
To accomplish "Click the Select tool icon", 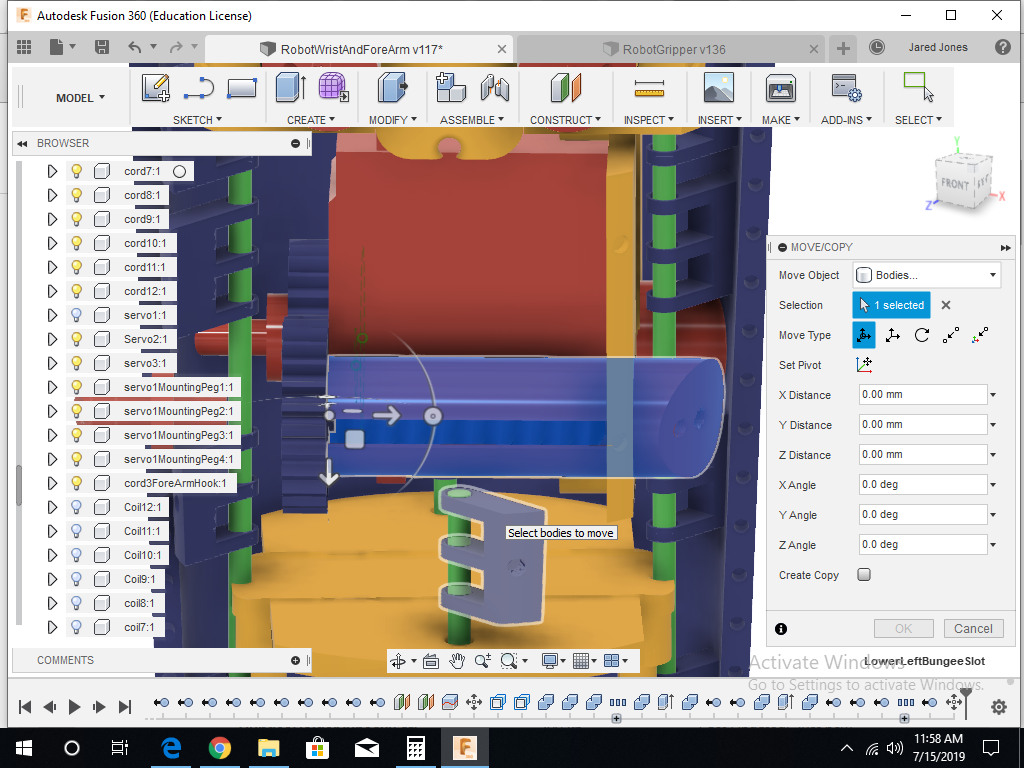I will click(918, 88).
